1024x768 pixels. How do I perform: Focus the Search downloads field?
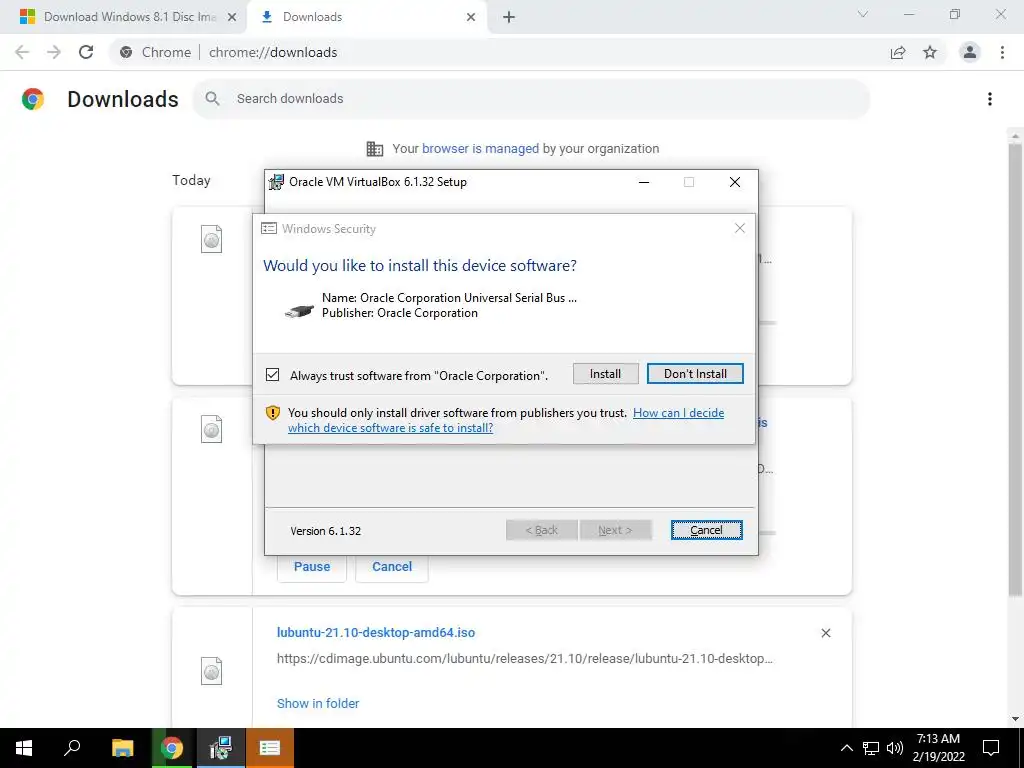click(x=531, y=99)
